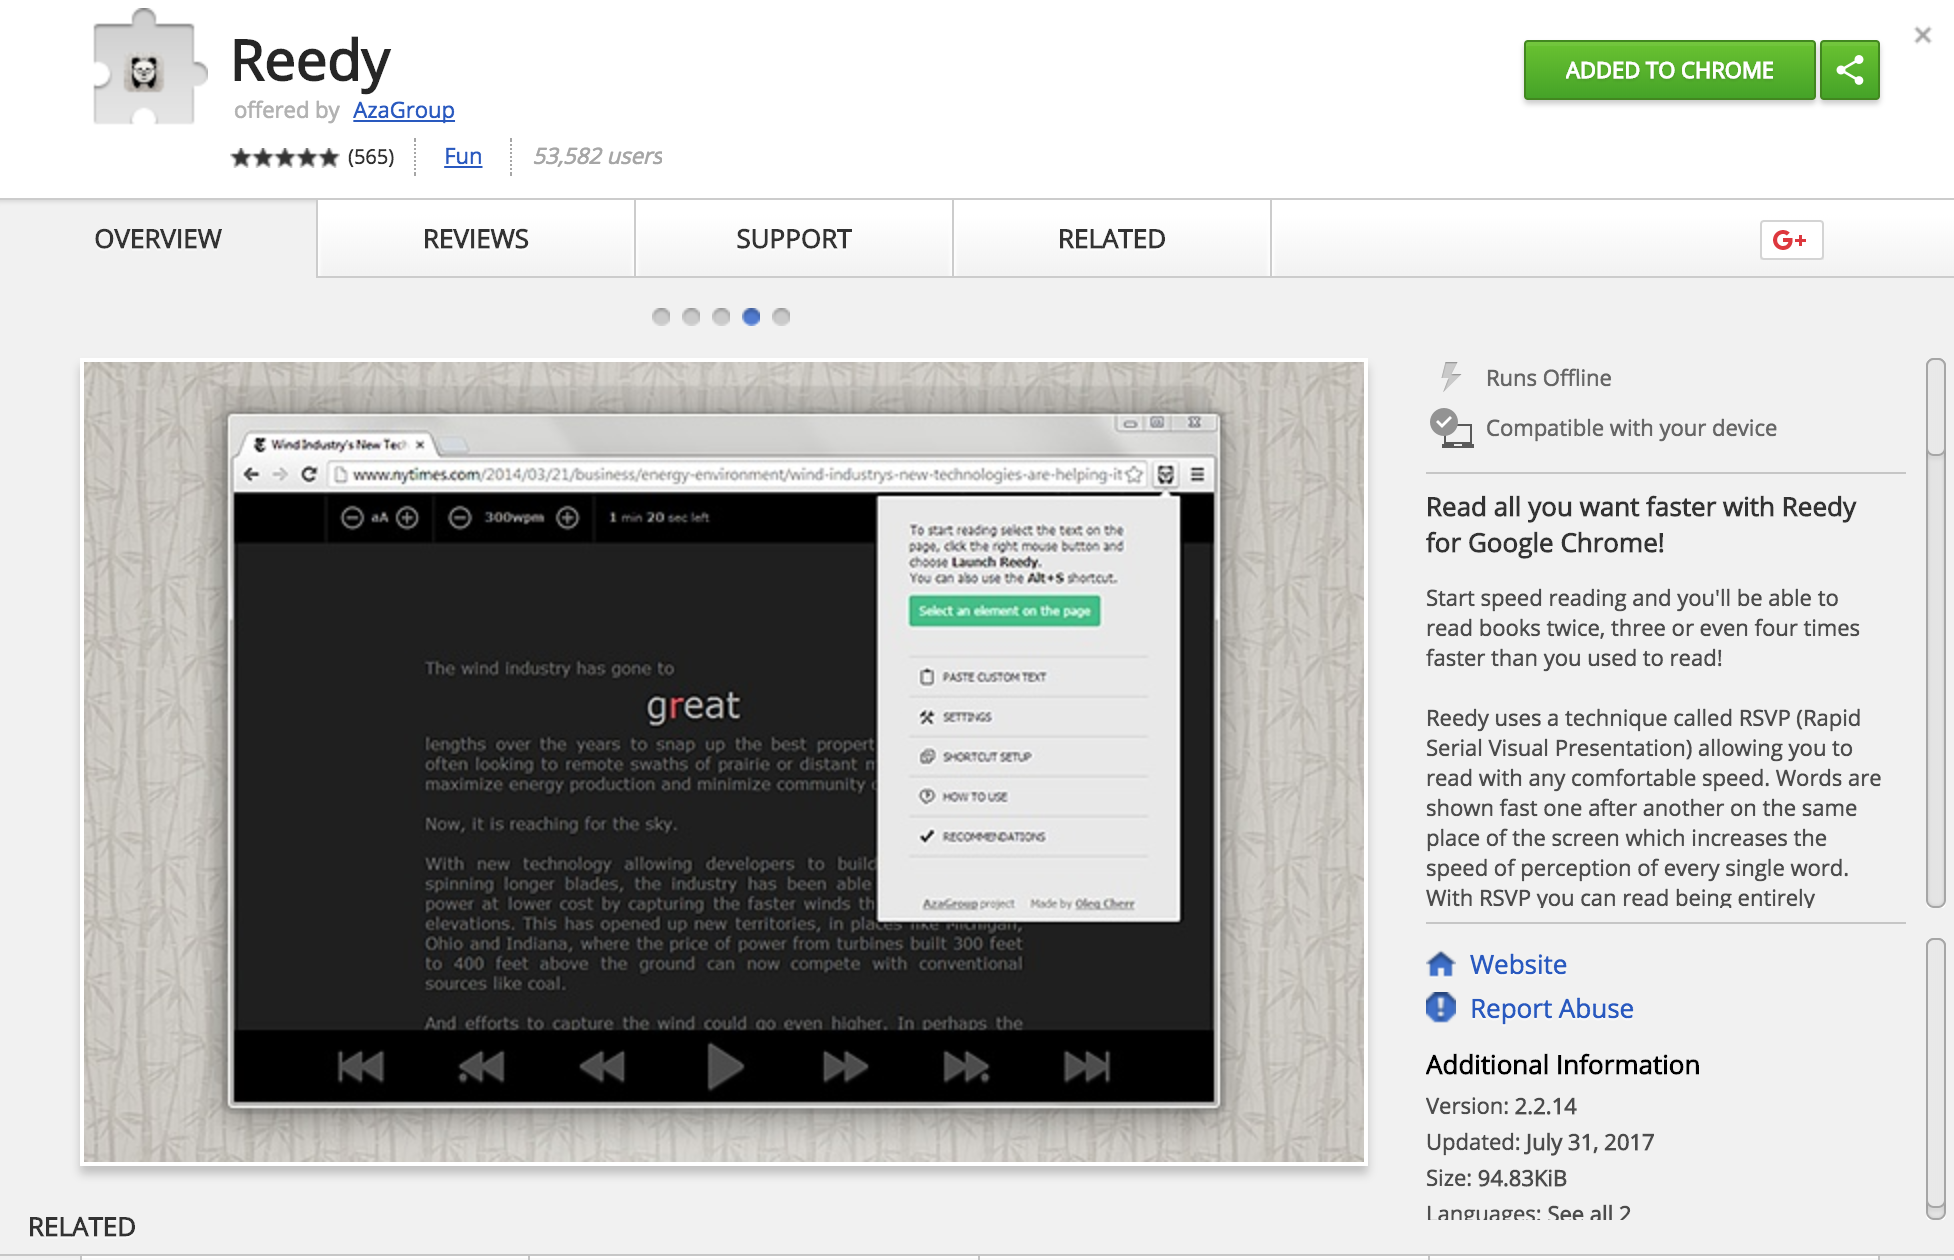Click the Runs Offline lightning icon
This screenshot has width=1954, height=1260.
(x=1450, y=377)
